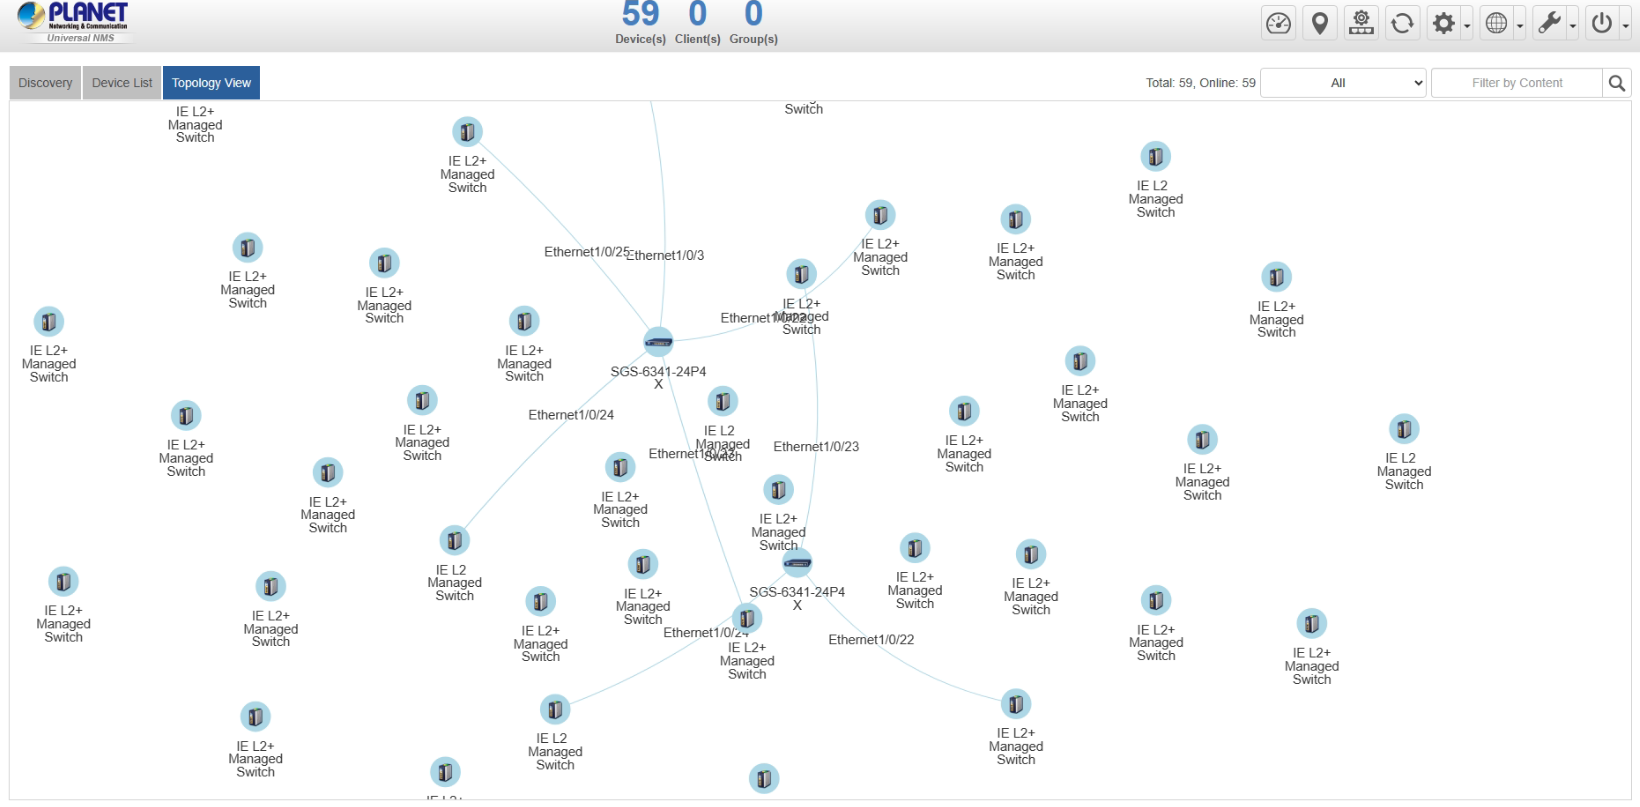The image size is (1640, 807).
Task: Expand the settings gear dropdown arrow
Action: tap(1467, 26)
